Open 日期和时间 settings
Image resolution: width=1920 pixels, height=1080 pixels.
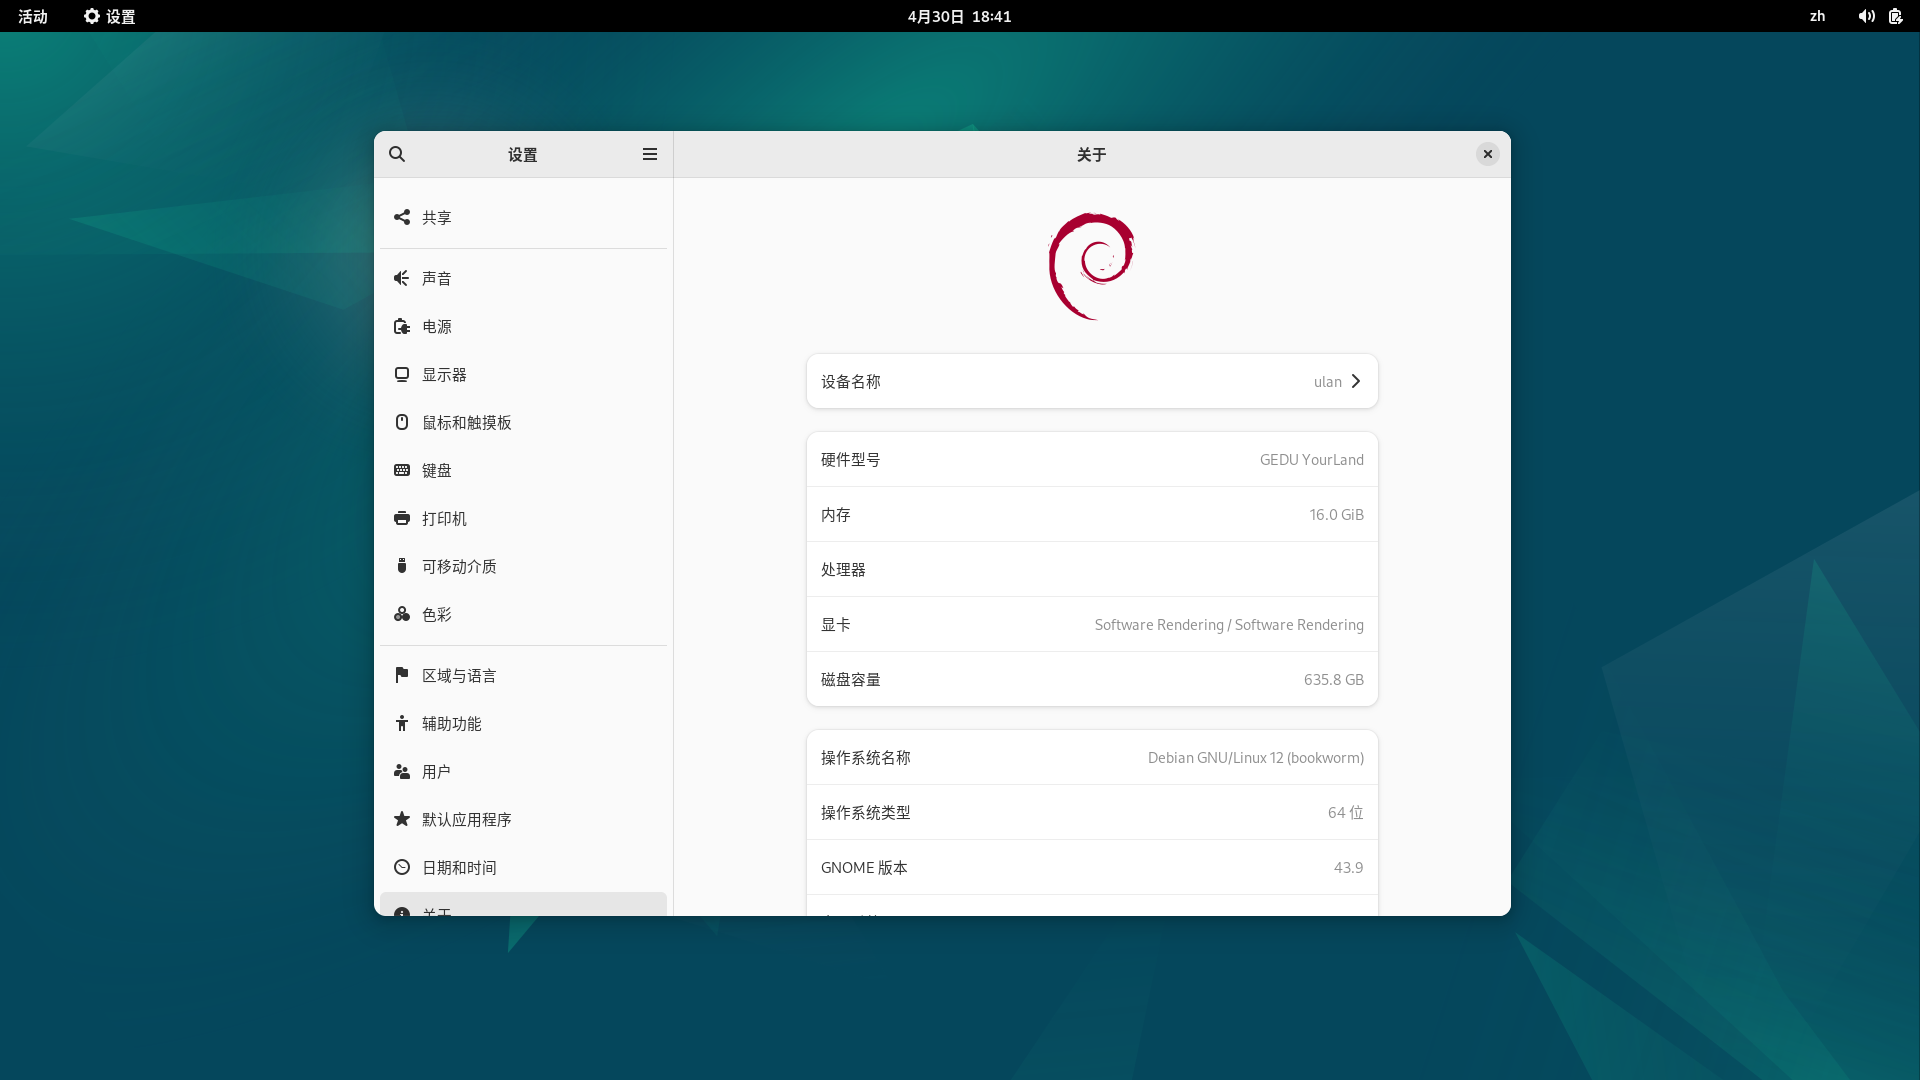pyautogui.click(x=523, y=867)
